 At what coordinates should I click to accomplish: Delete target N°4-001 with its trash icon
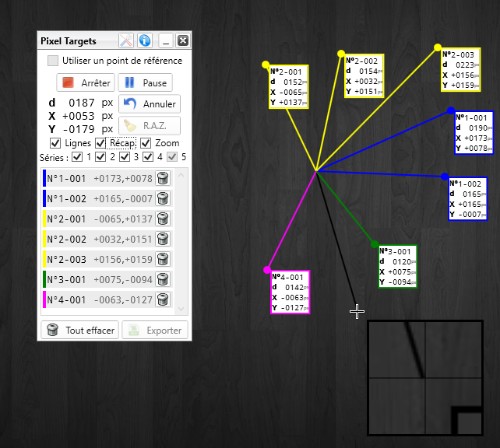coord(163,300)
